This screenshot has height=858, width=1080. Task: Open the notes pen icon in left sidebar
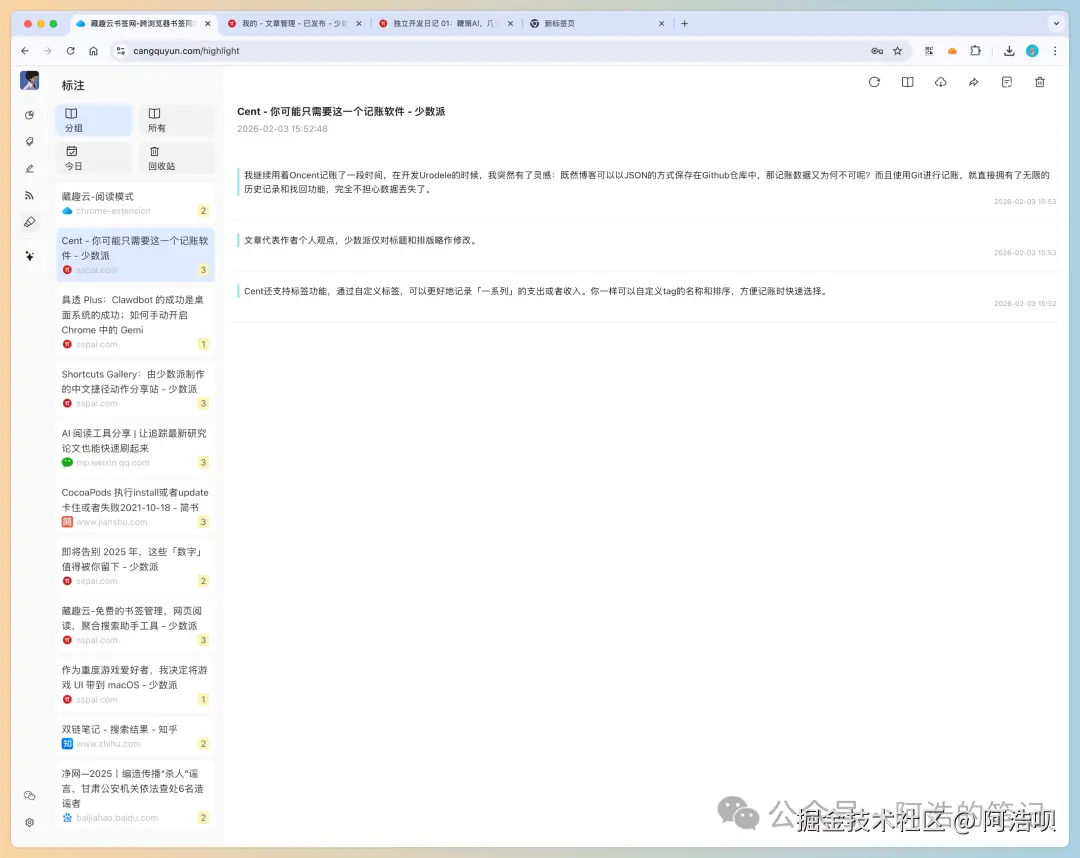point(29,167)
